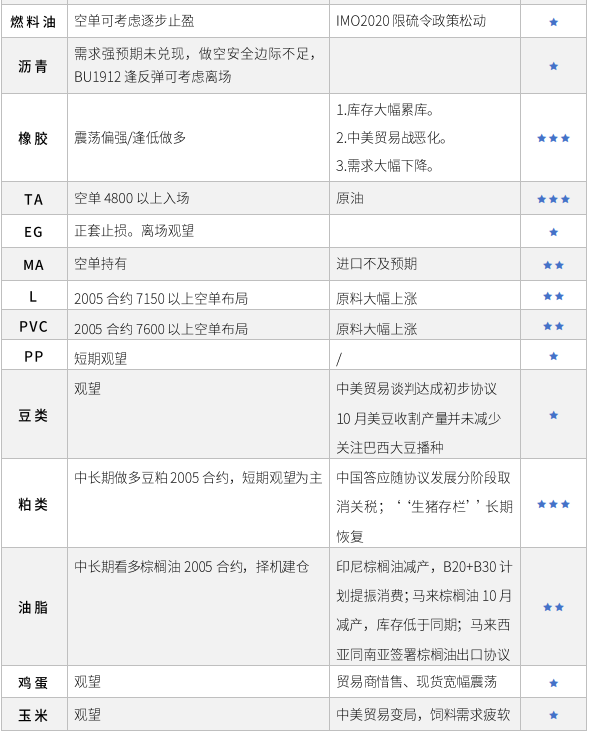Click the star rating in the 沥青 row
Screen dimensions: 591x734
click(553, 66)
